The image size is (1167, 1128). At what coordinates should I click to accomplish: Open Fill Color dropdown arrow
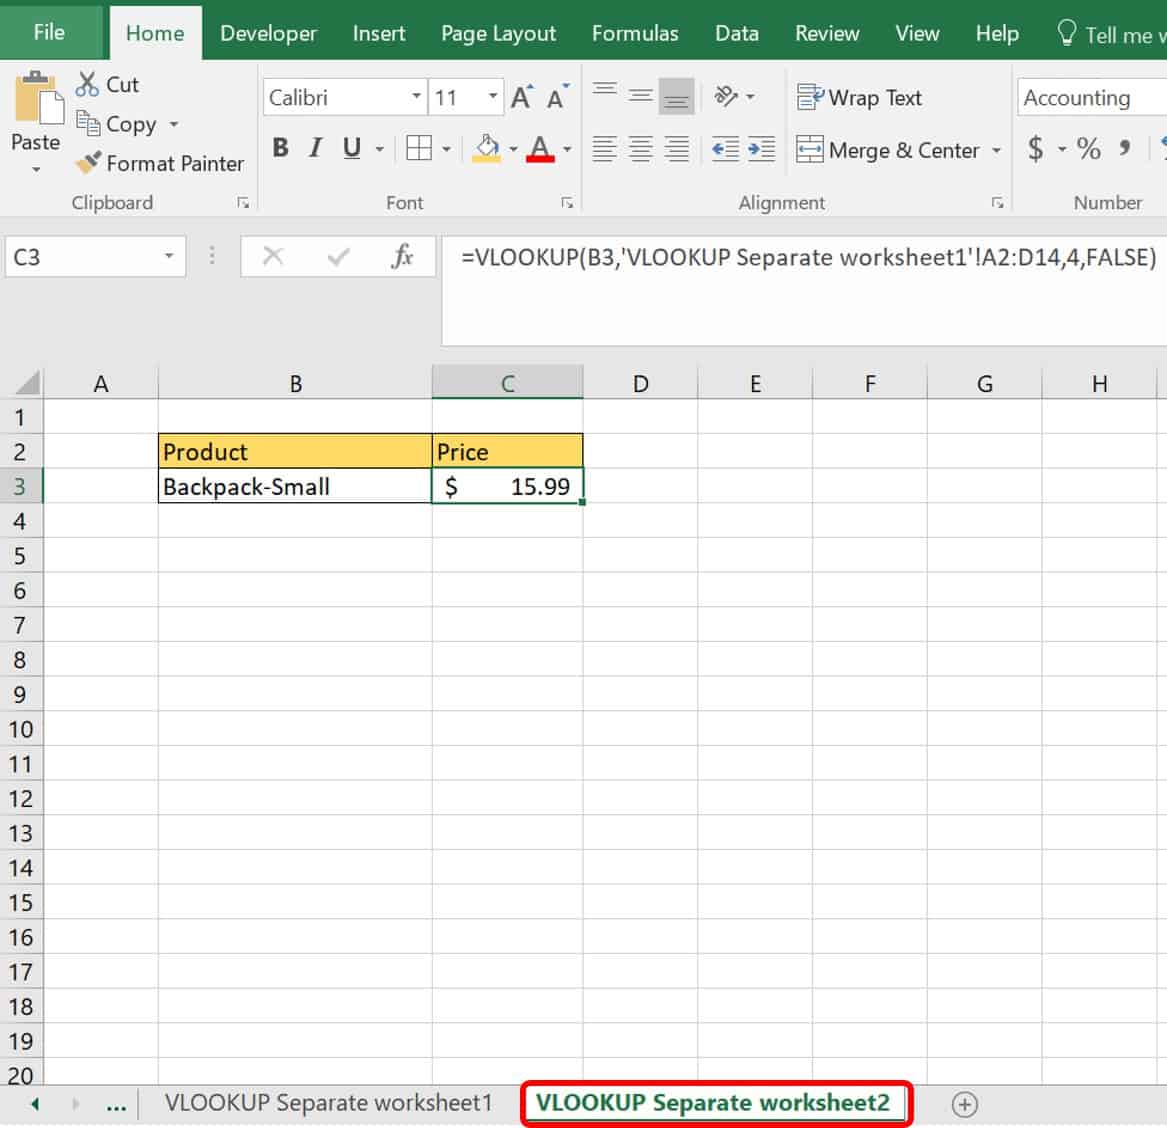tap(514, 150)
